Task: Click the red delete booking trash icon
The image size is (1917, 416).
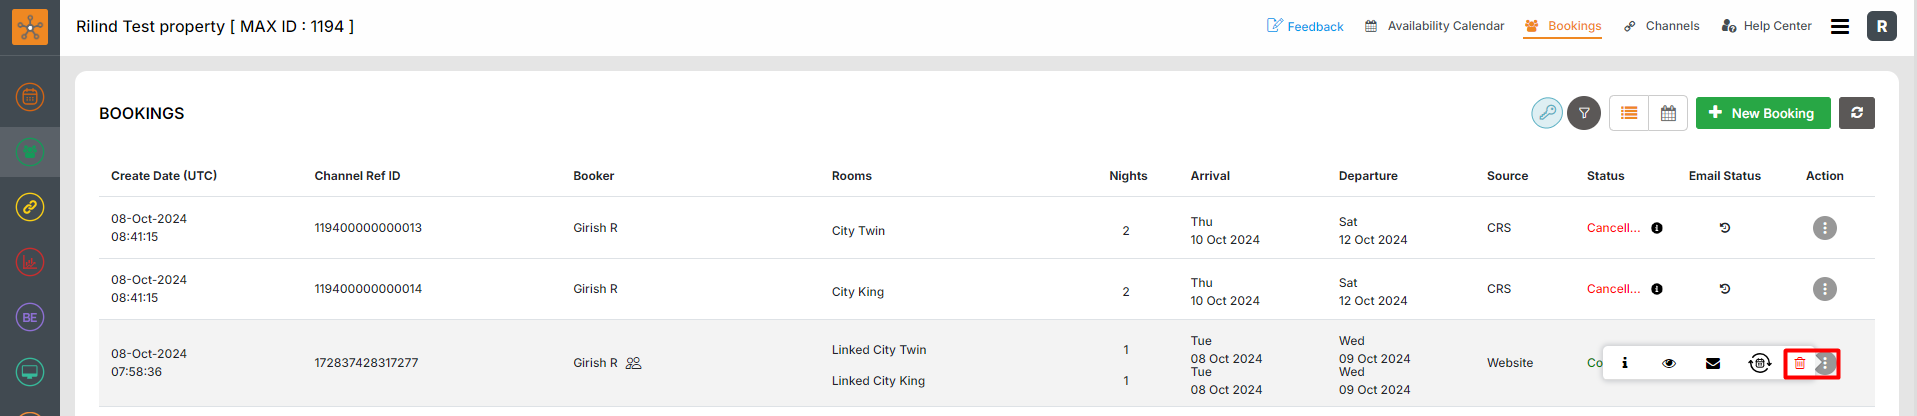Action: [x=1800, y=363]
